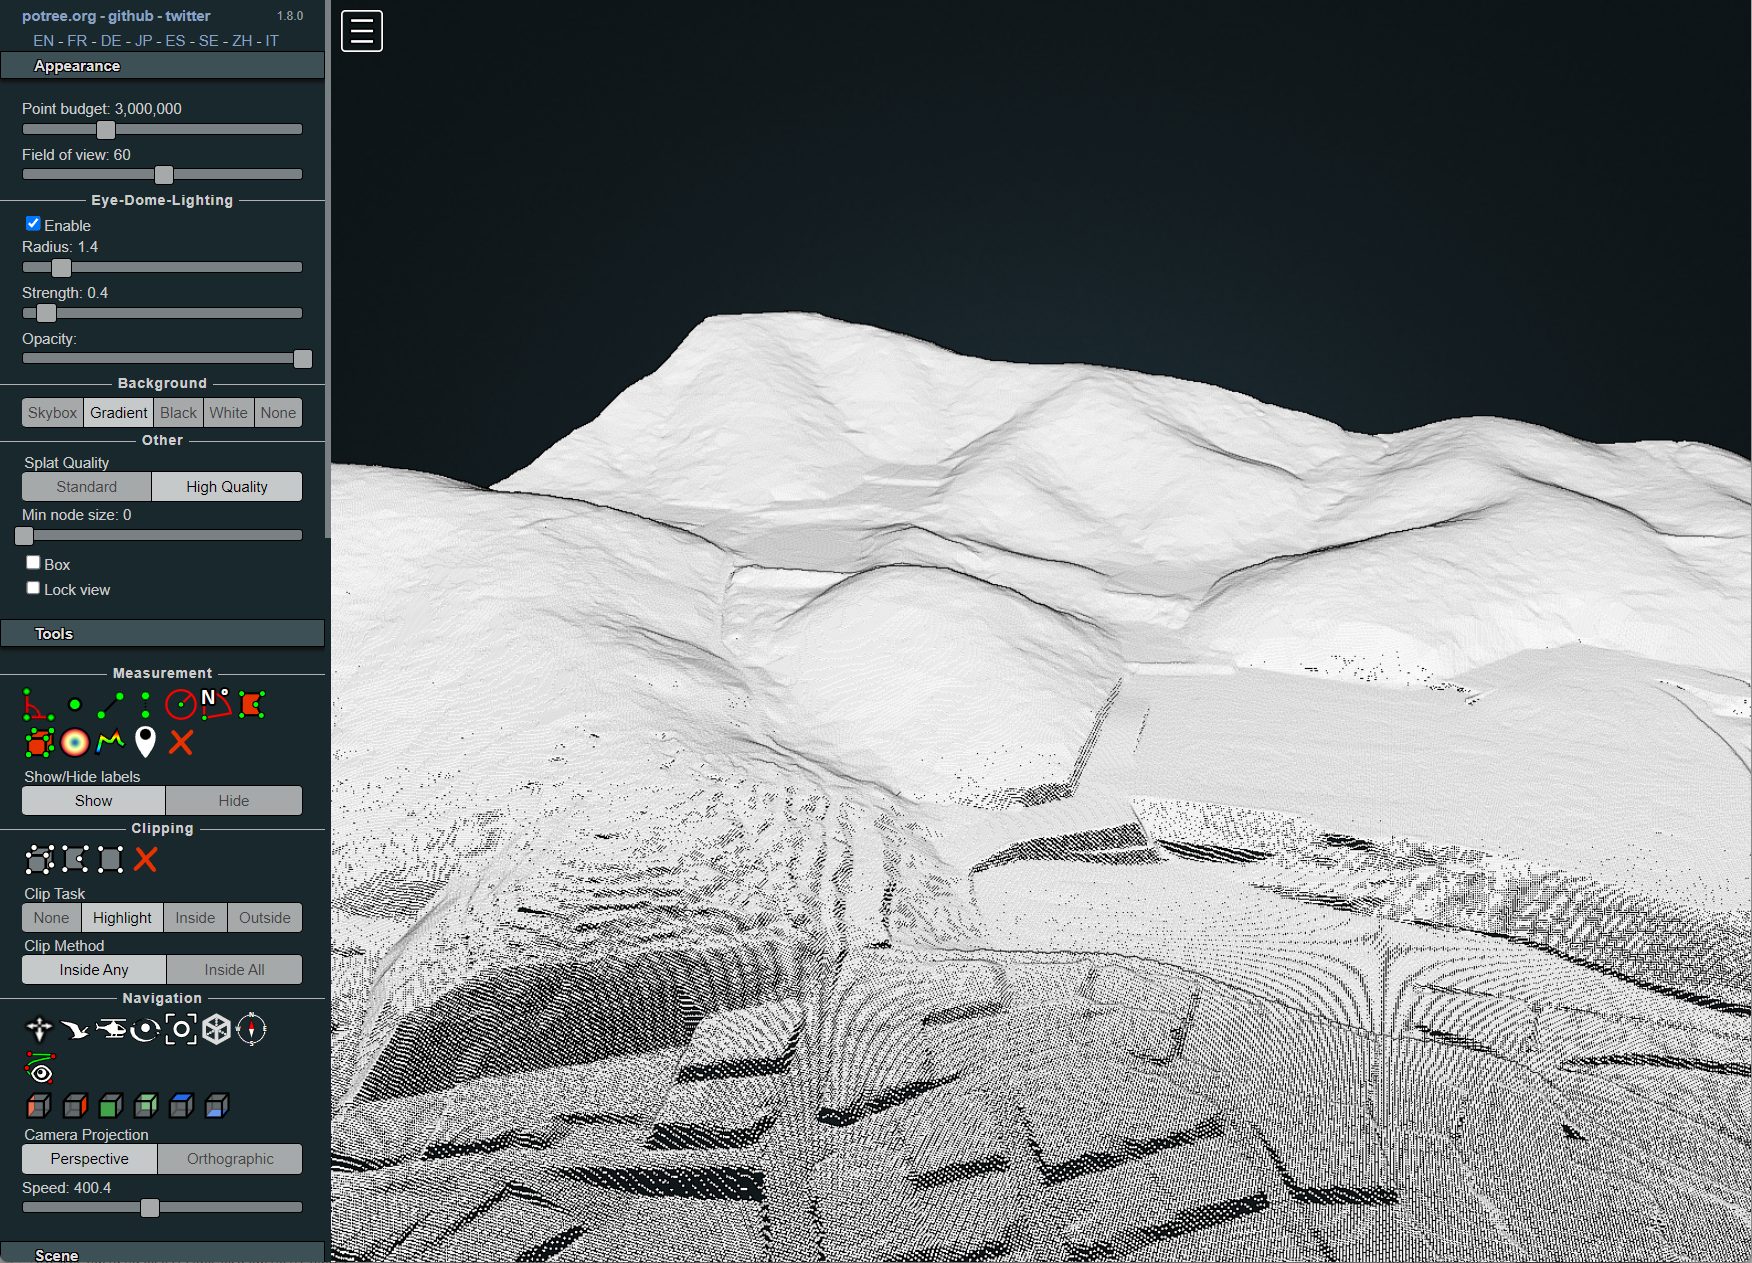Set background to Skybox

52,413
